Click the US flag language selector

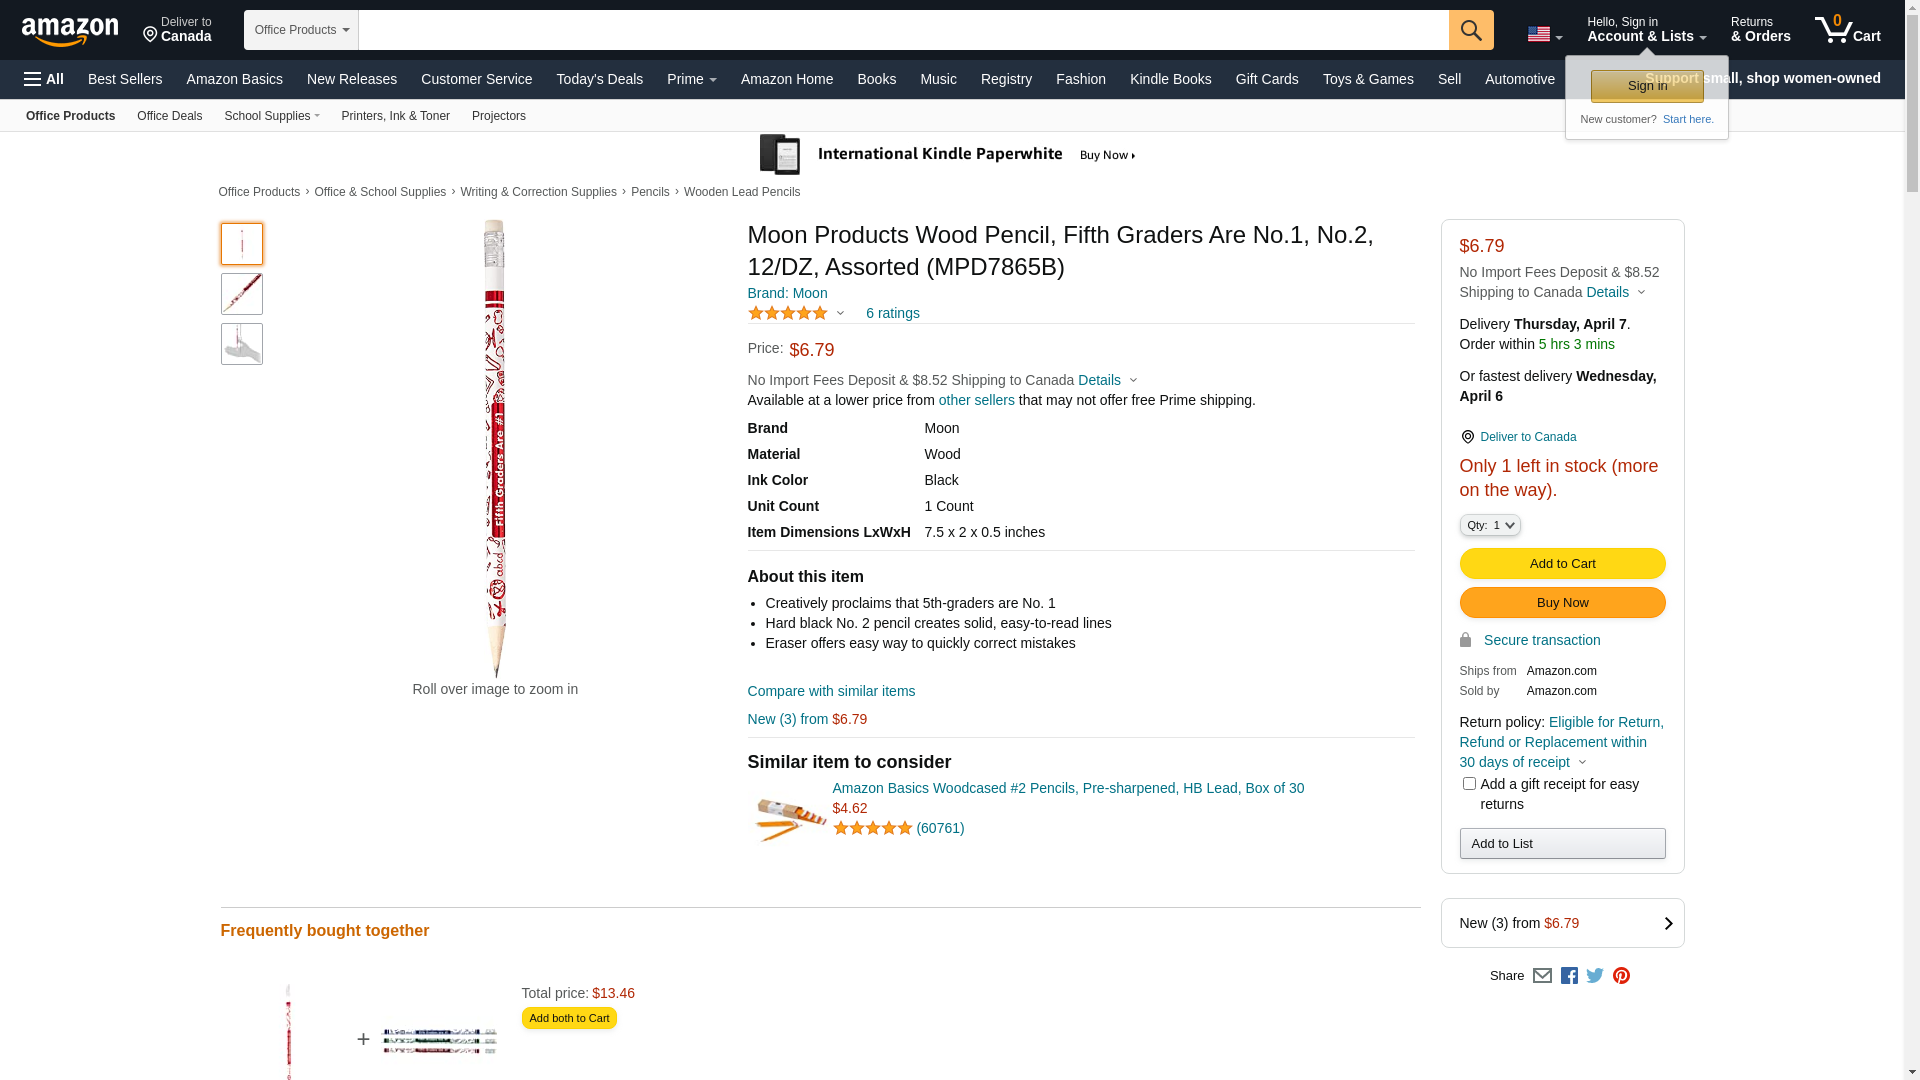click(x=1544, y=35)
